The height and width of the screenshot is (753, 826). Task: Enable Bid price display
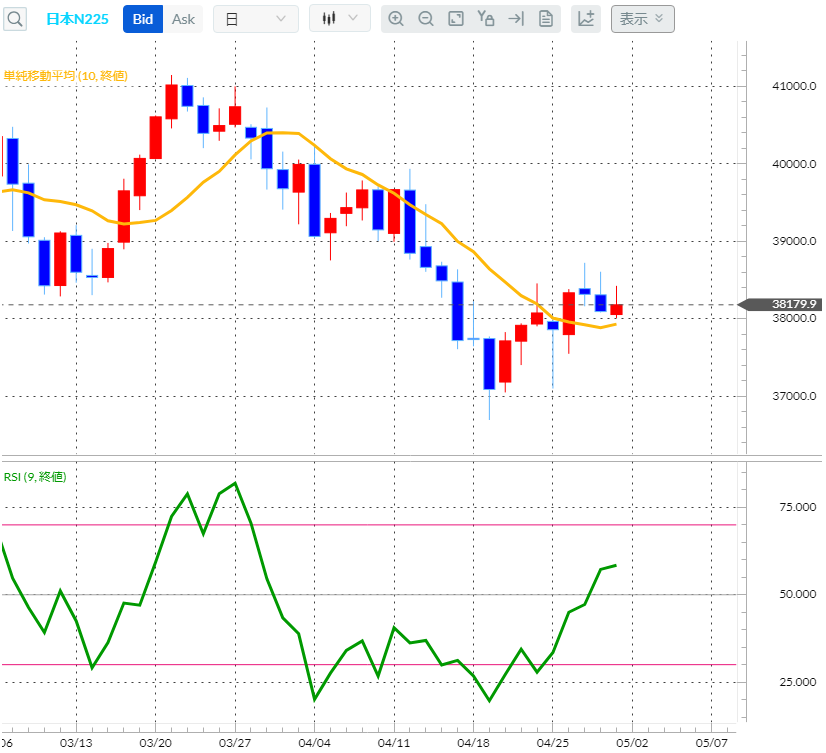(142, 18)
